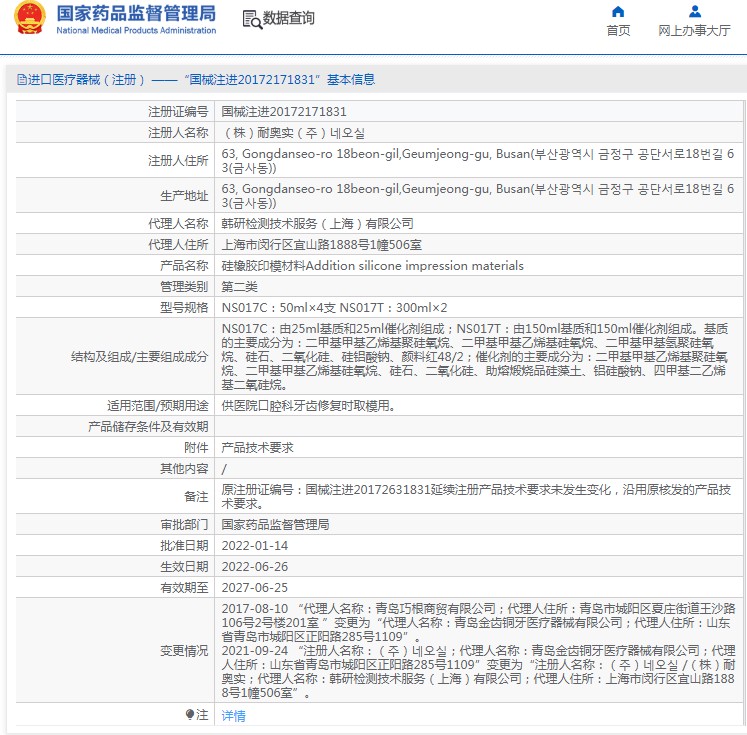Click the home house icon
The height and width of the screenshot is (735, 747).
[618, 11]
